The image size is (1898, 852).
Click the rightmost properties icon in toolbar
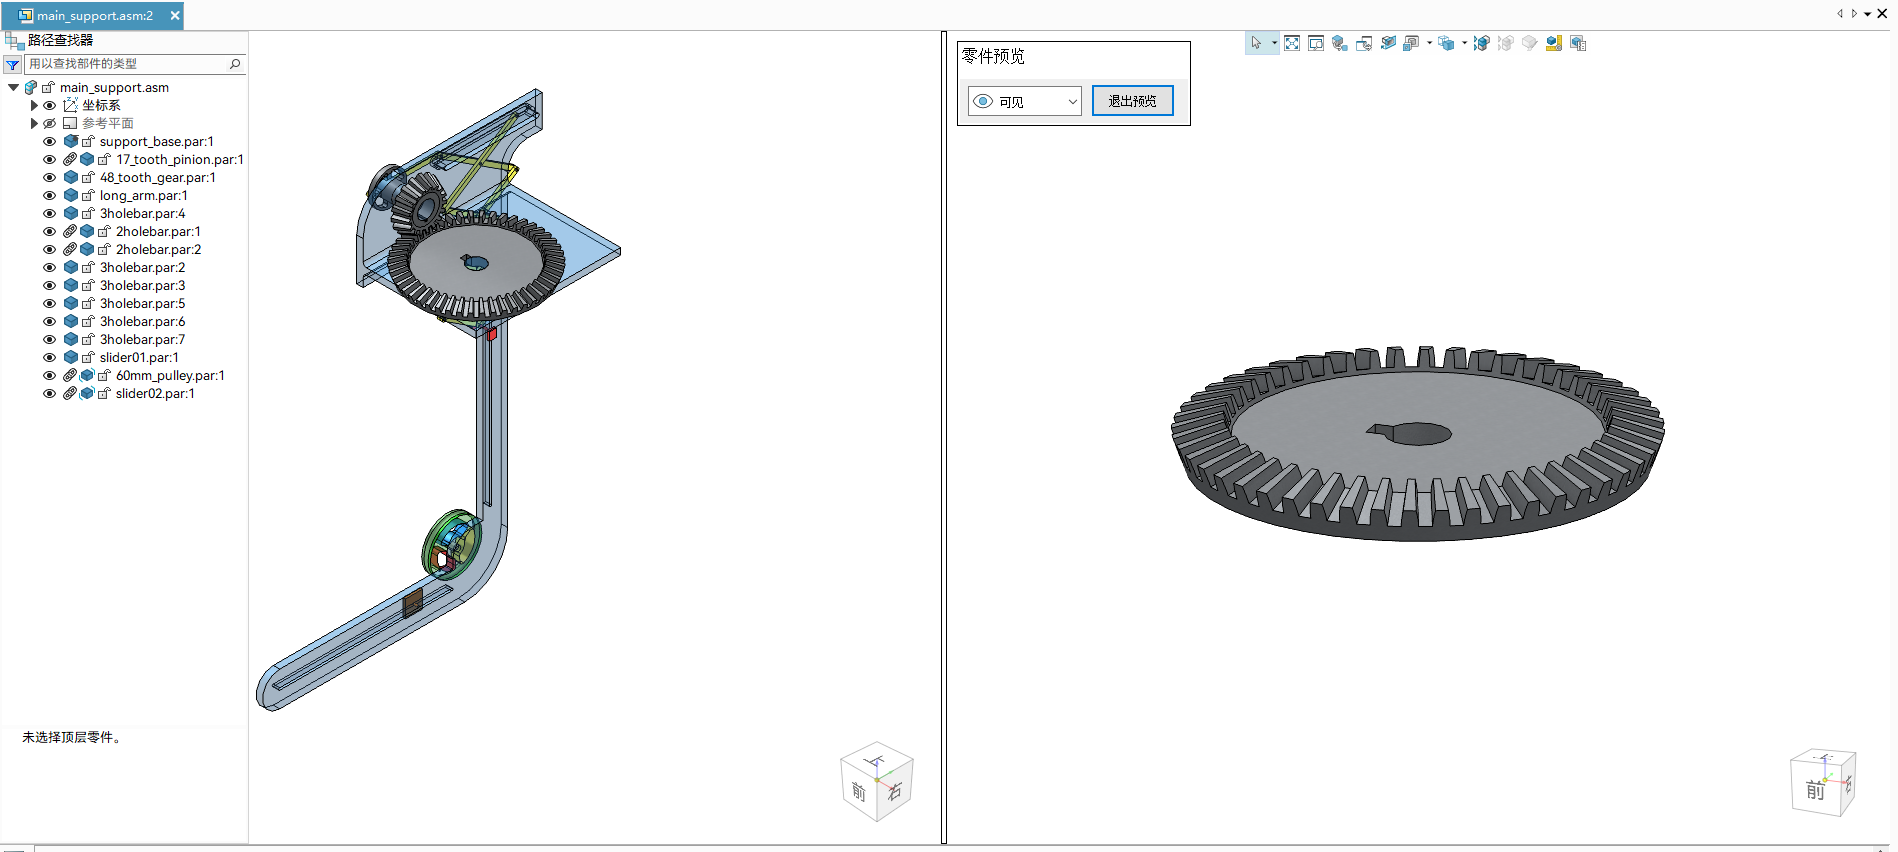pyautogui.click(x=1578, y=43)
